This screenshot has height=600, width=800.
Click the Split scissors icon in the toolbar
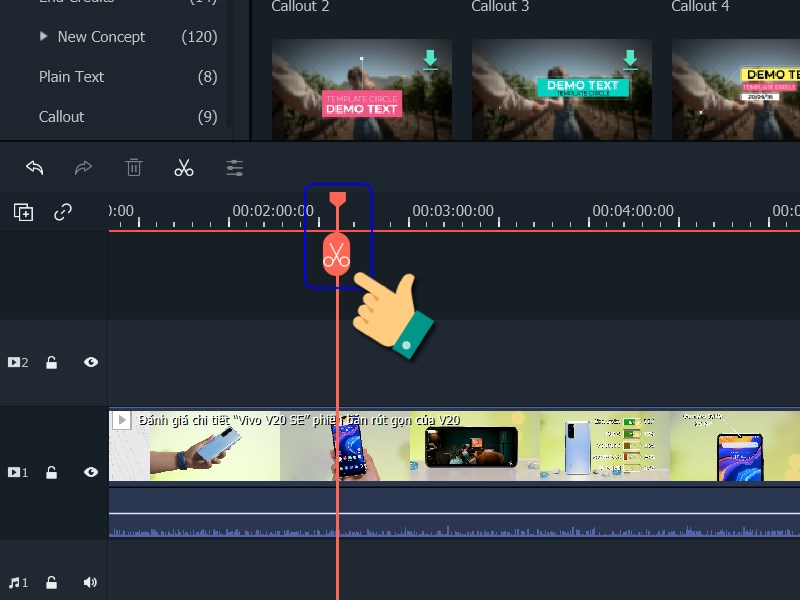[184, 167]
